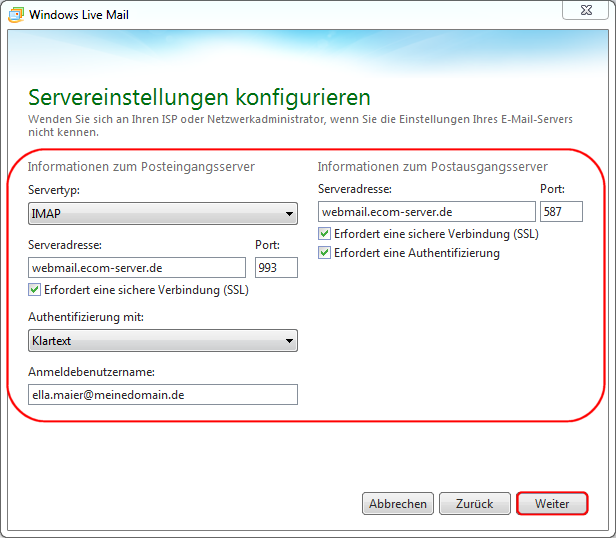Toggle outgoing server SSL checkbox
This screenshot has height=538, width=616.
tap(324, 234)
